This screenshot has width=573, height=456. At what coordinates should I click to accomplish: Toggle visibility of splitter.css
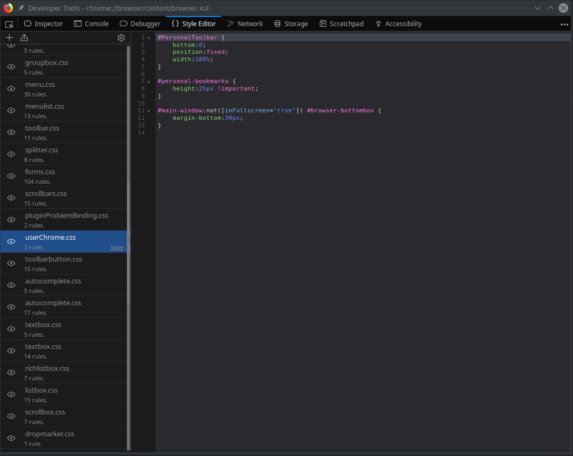coord(11,154)
